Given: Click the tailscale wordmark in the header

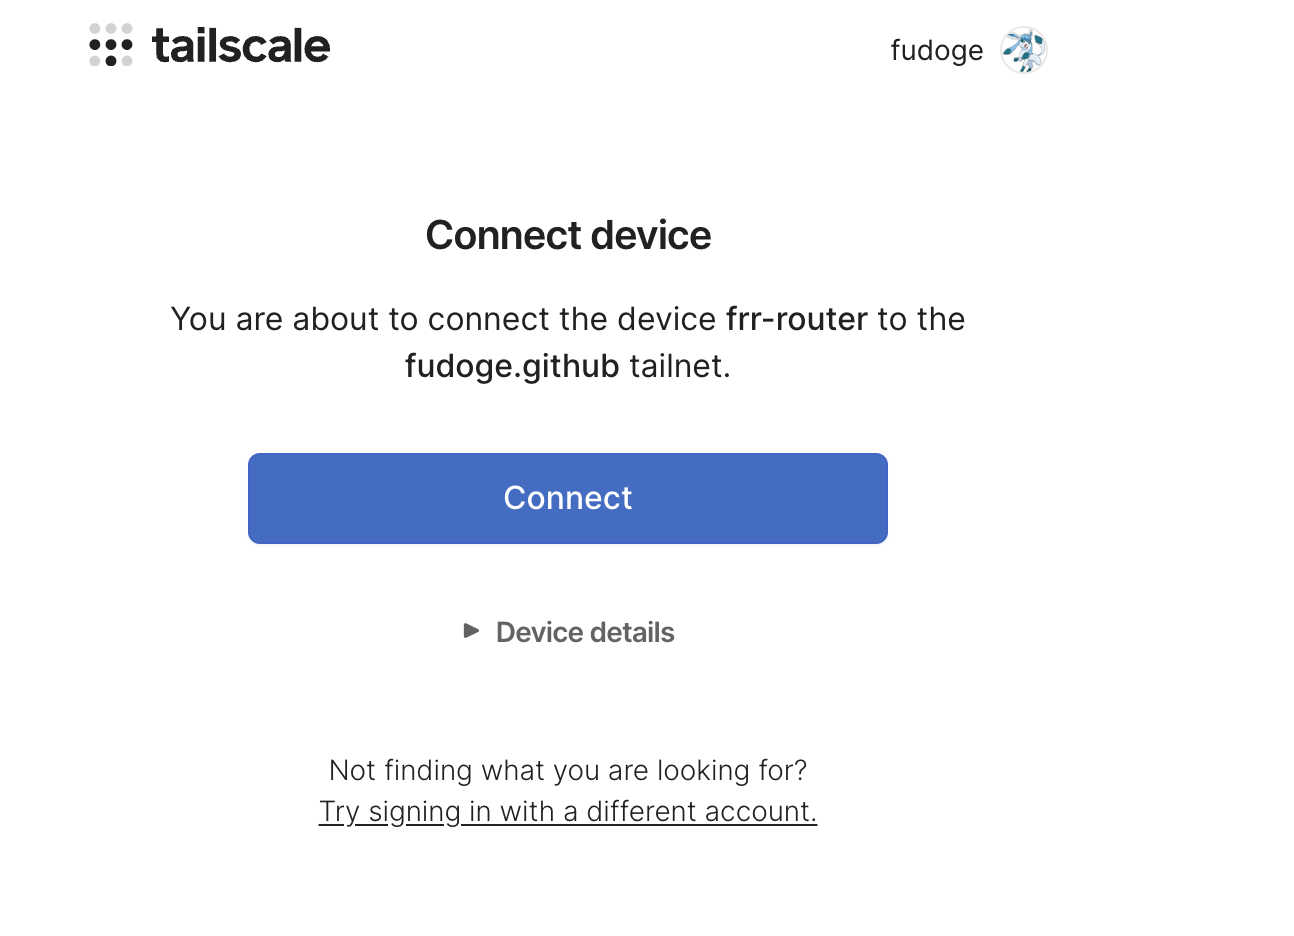Looking at the screenshot, I should tap(240, 46).
